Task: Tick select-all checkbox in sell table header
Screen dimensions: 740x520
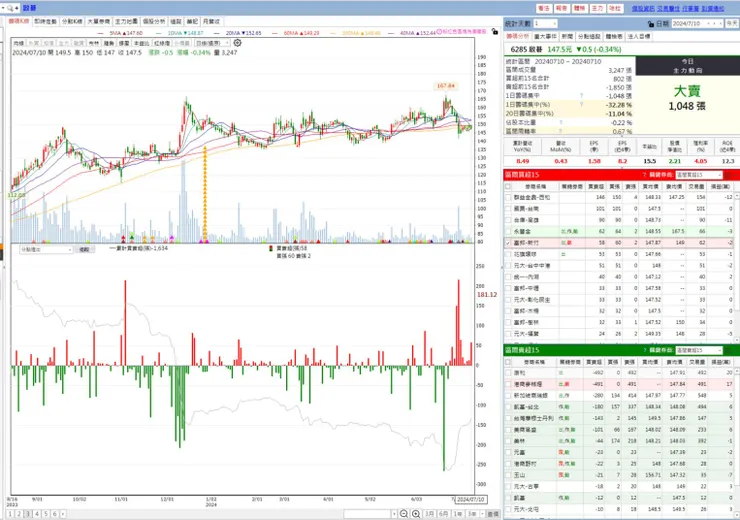Action: 508,362
